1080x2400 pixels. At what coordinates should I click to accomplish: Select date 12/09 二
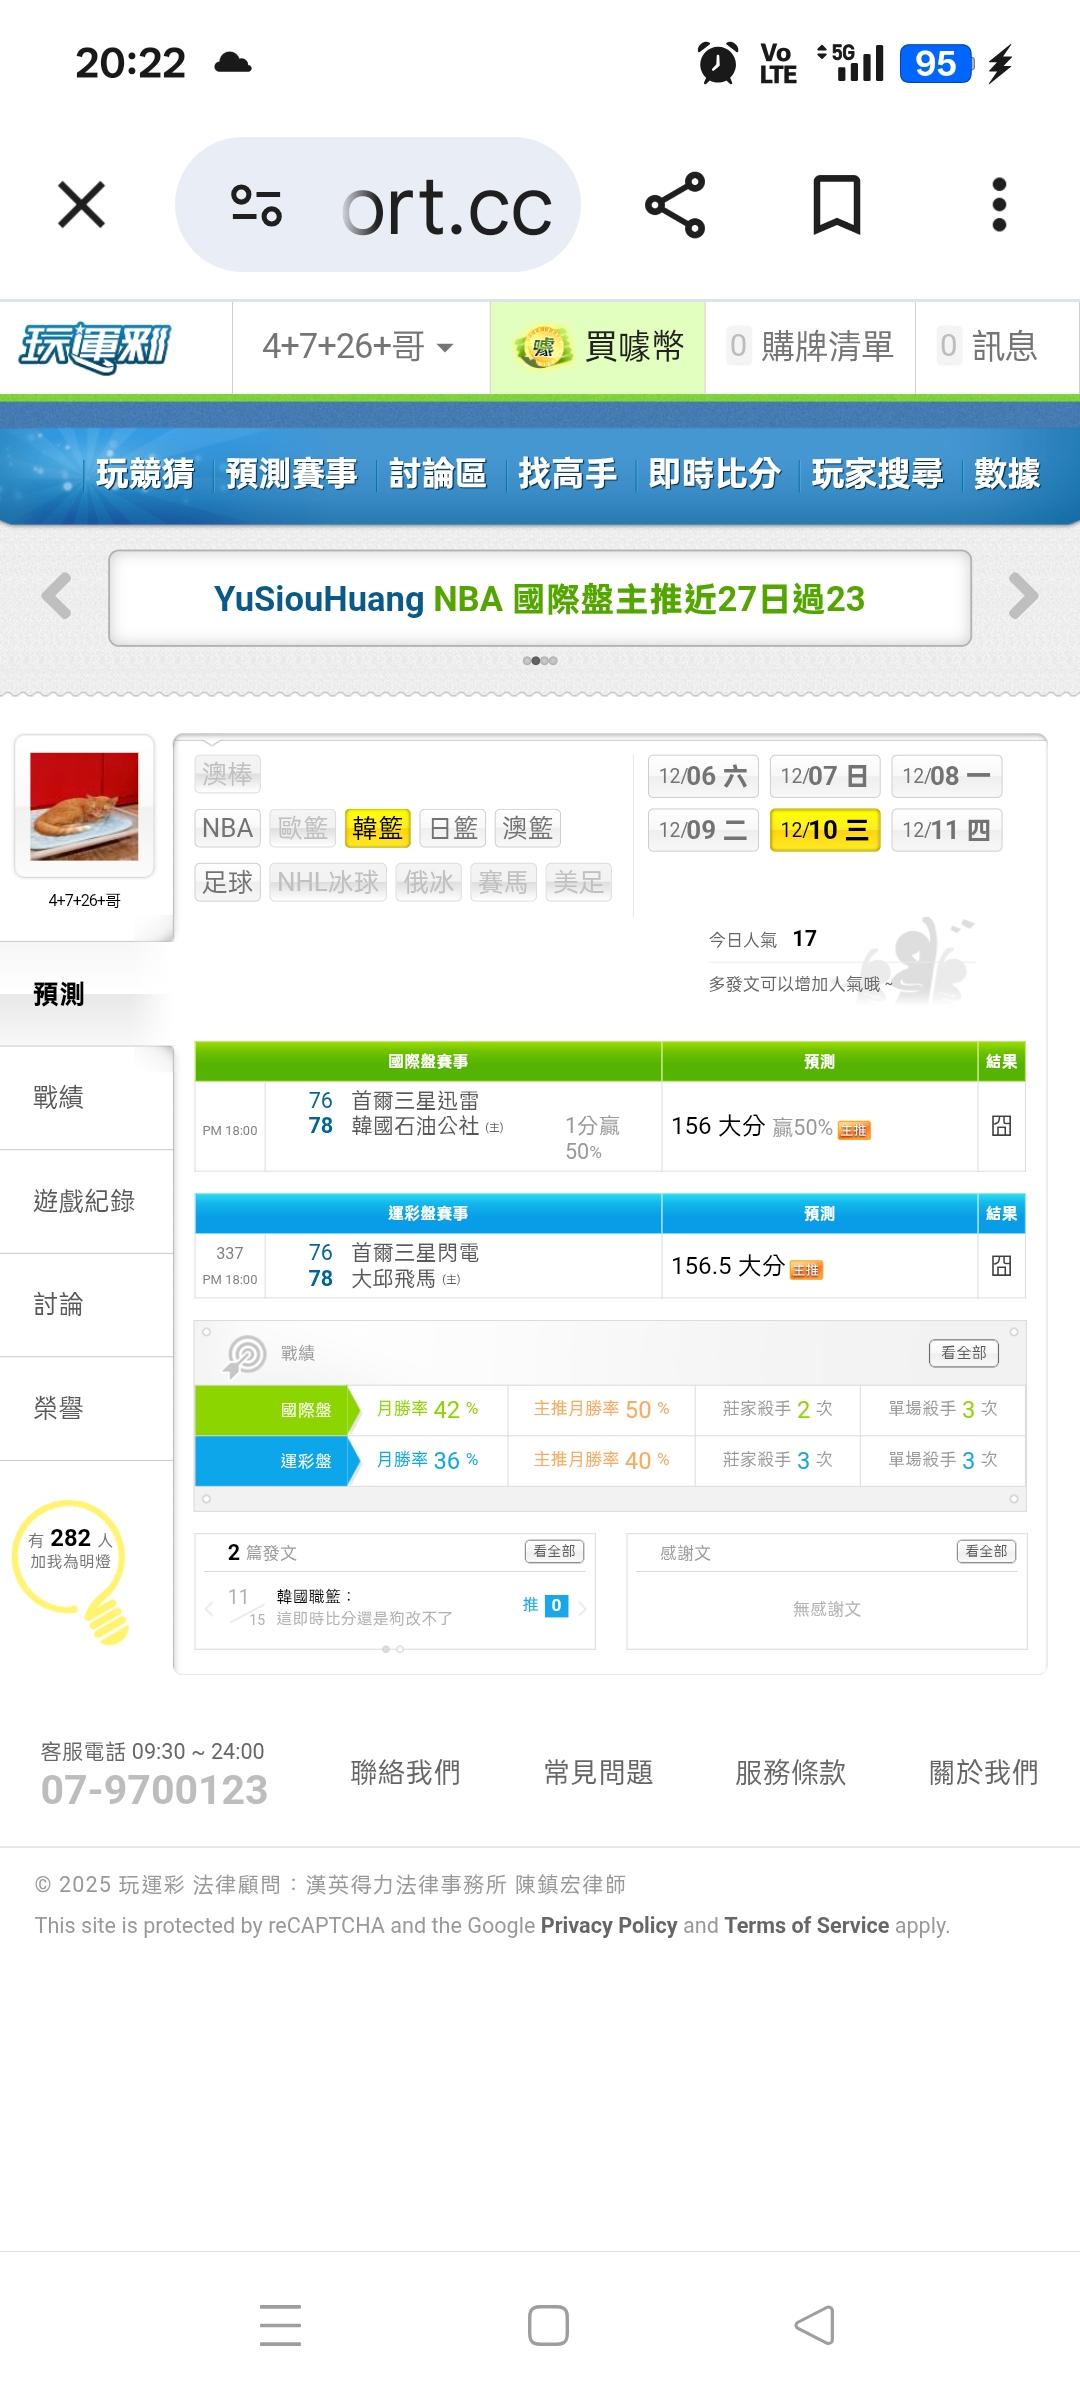[x=702, y=830]
